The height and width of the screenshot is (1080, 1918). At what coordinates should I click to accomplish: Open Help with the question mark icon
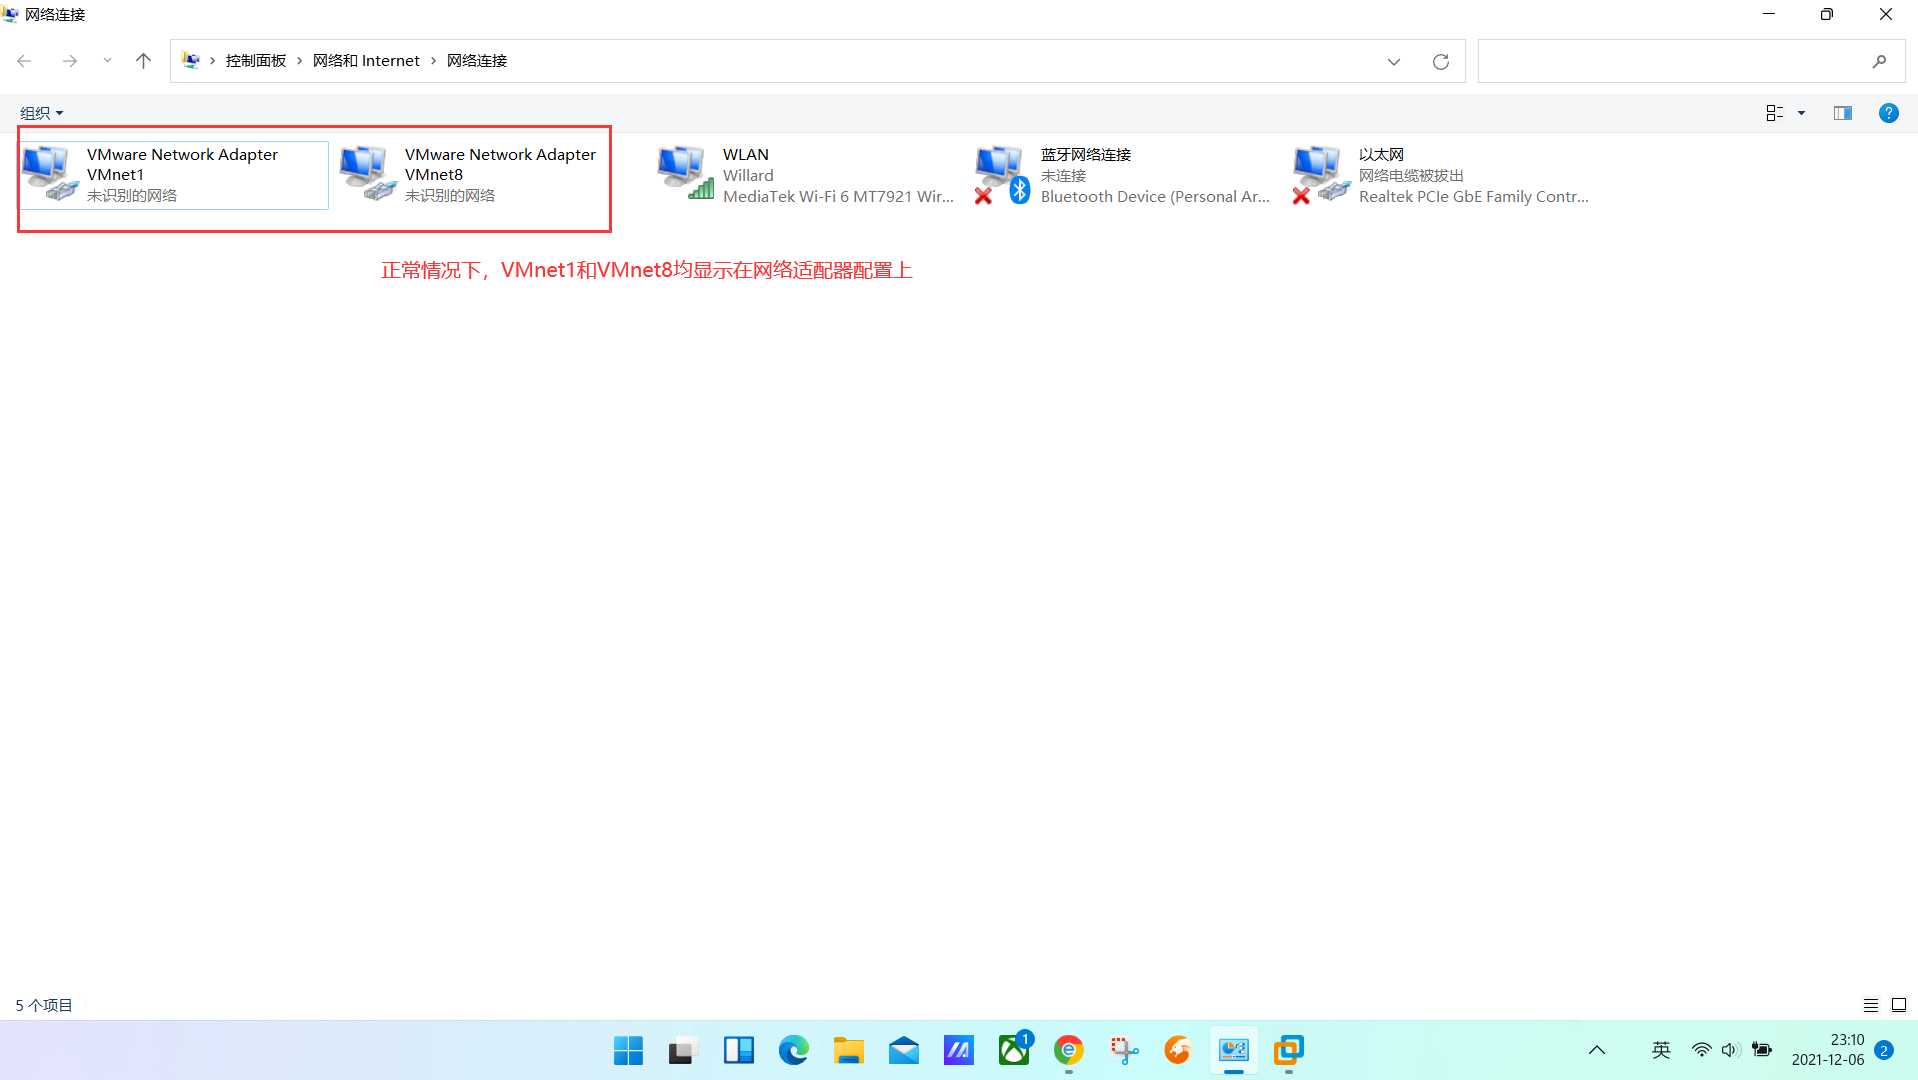coord(1889,113)
